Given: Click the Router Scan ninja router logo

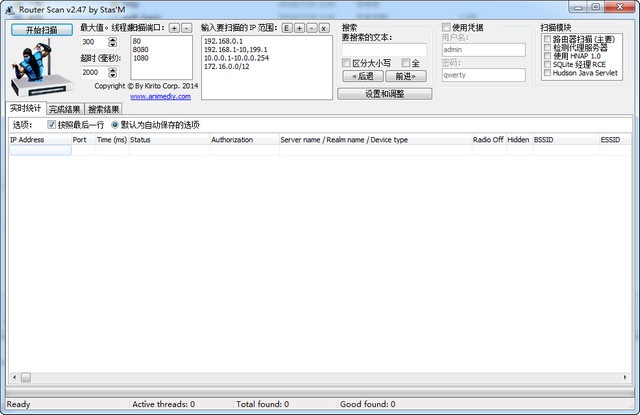Looking at the screenshot, I should point(41,68).
